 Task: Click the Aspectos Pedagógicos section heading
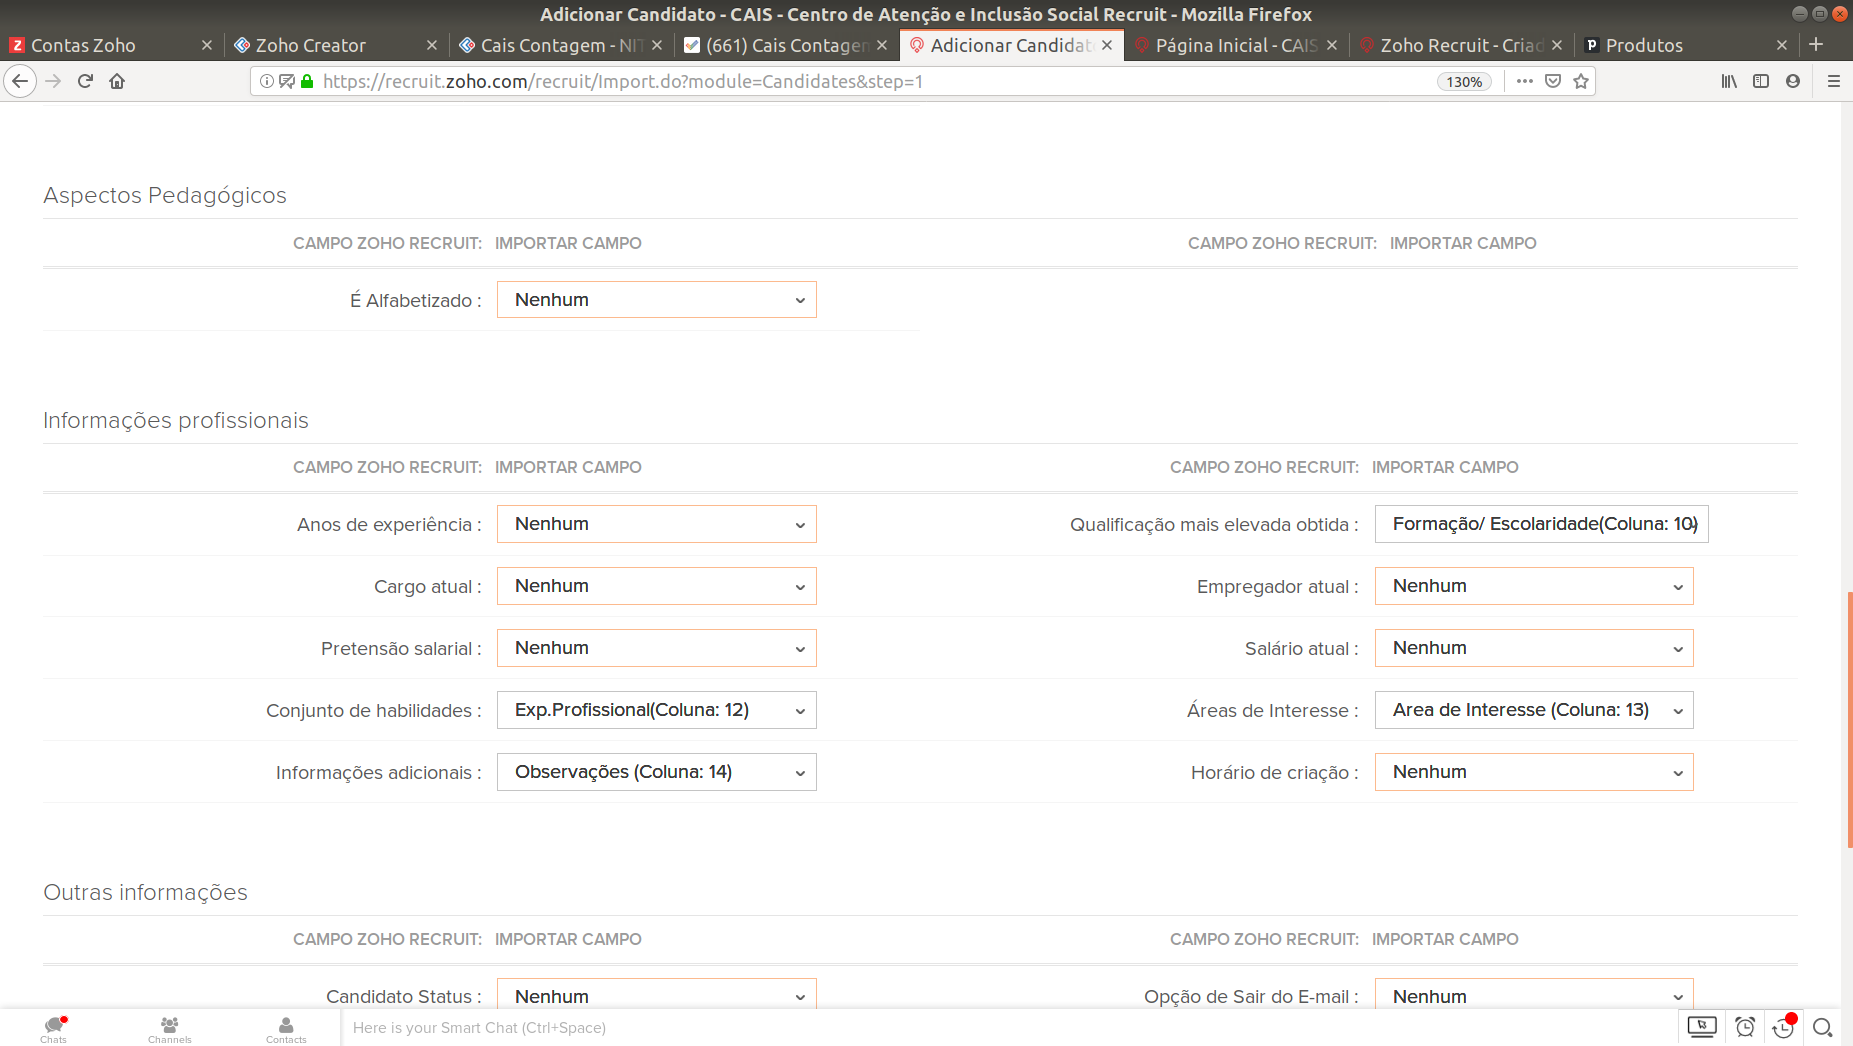(165, 195)
